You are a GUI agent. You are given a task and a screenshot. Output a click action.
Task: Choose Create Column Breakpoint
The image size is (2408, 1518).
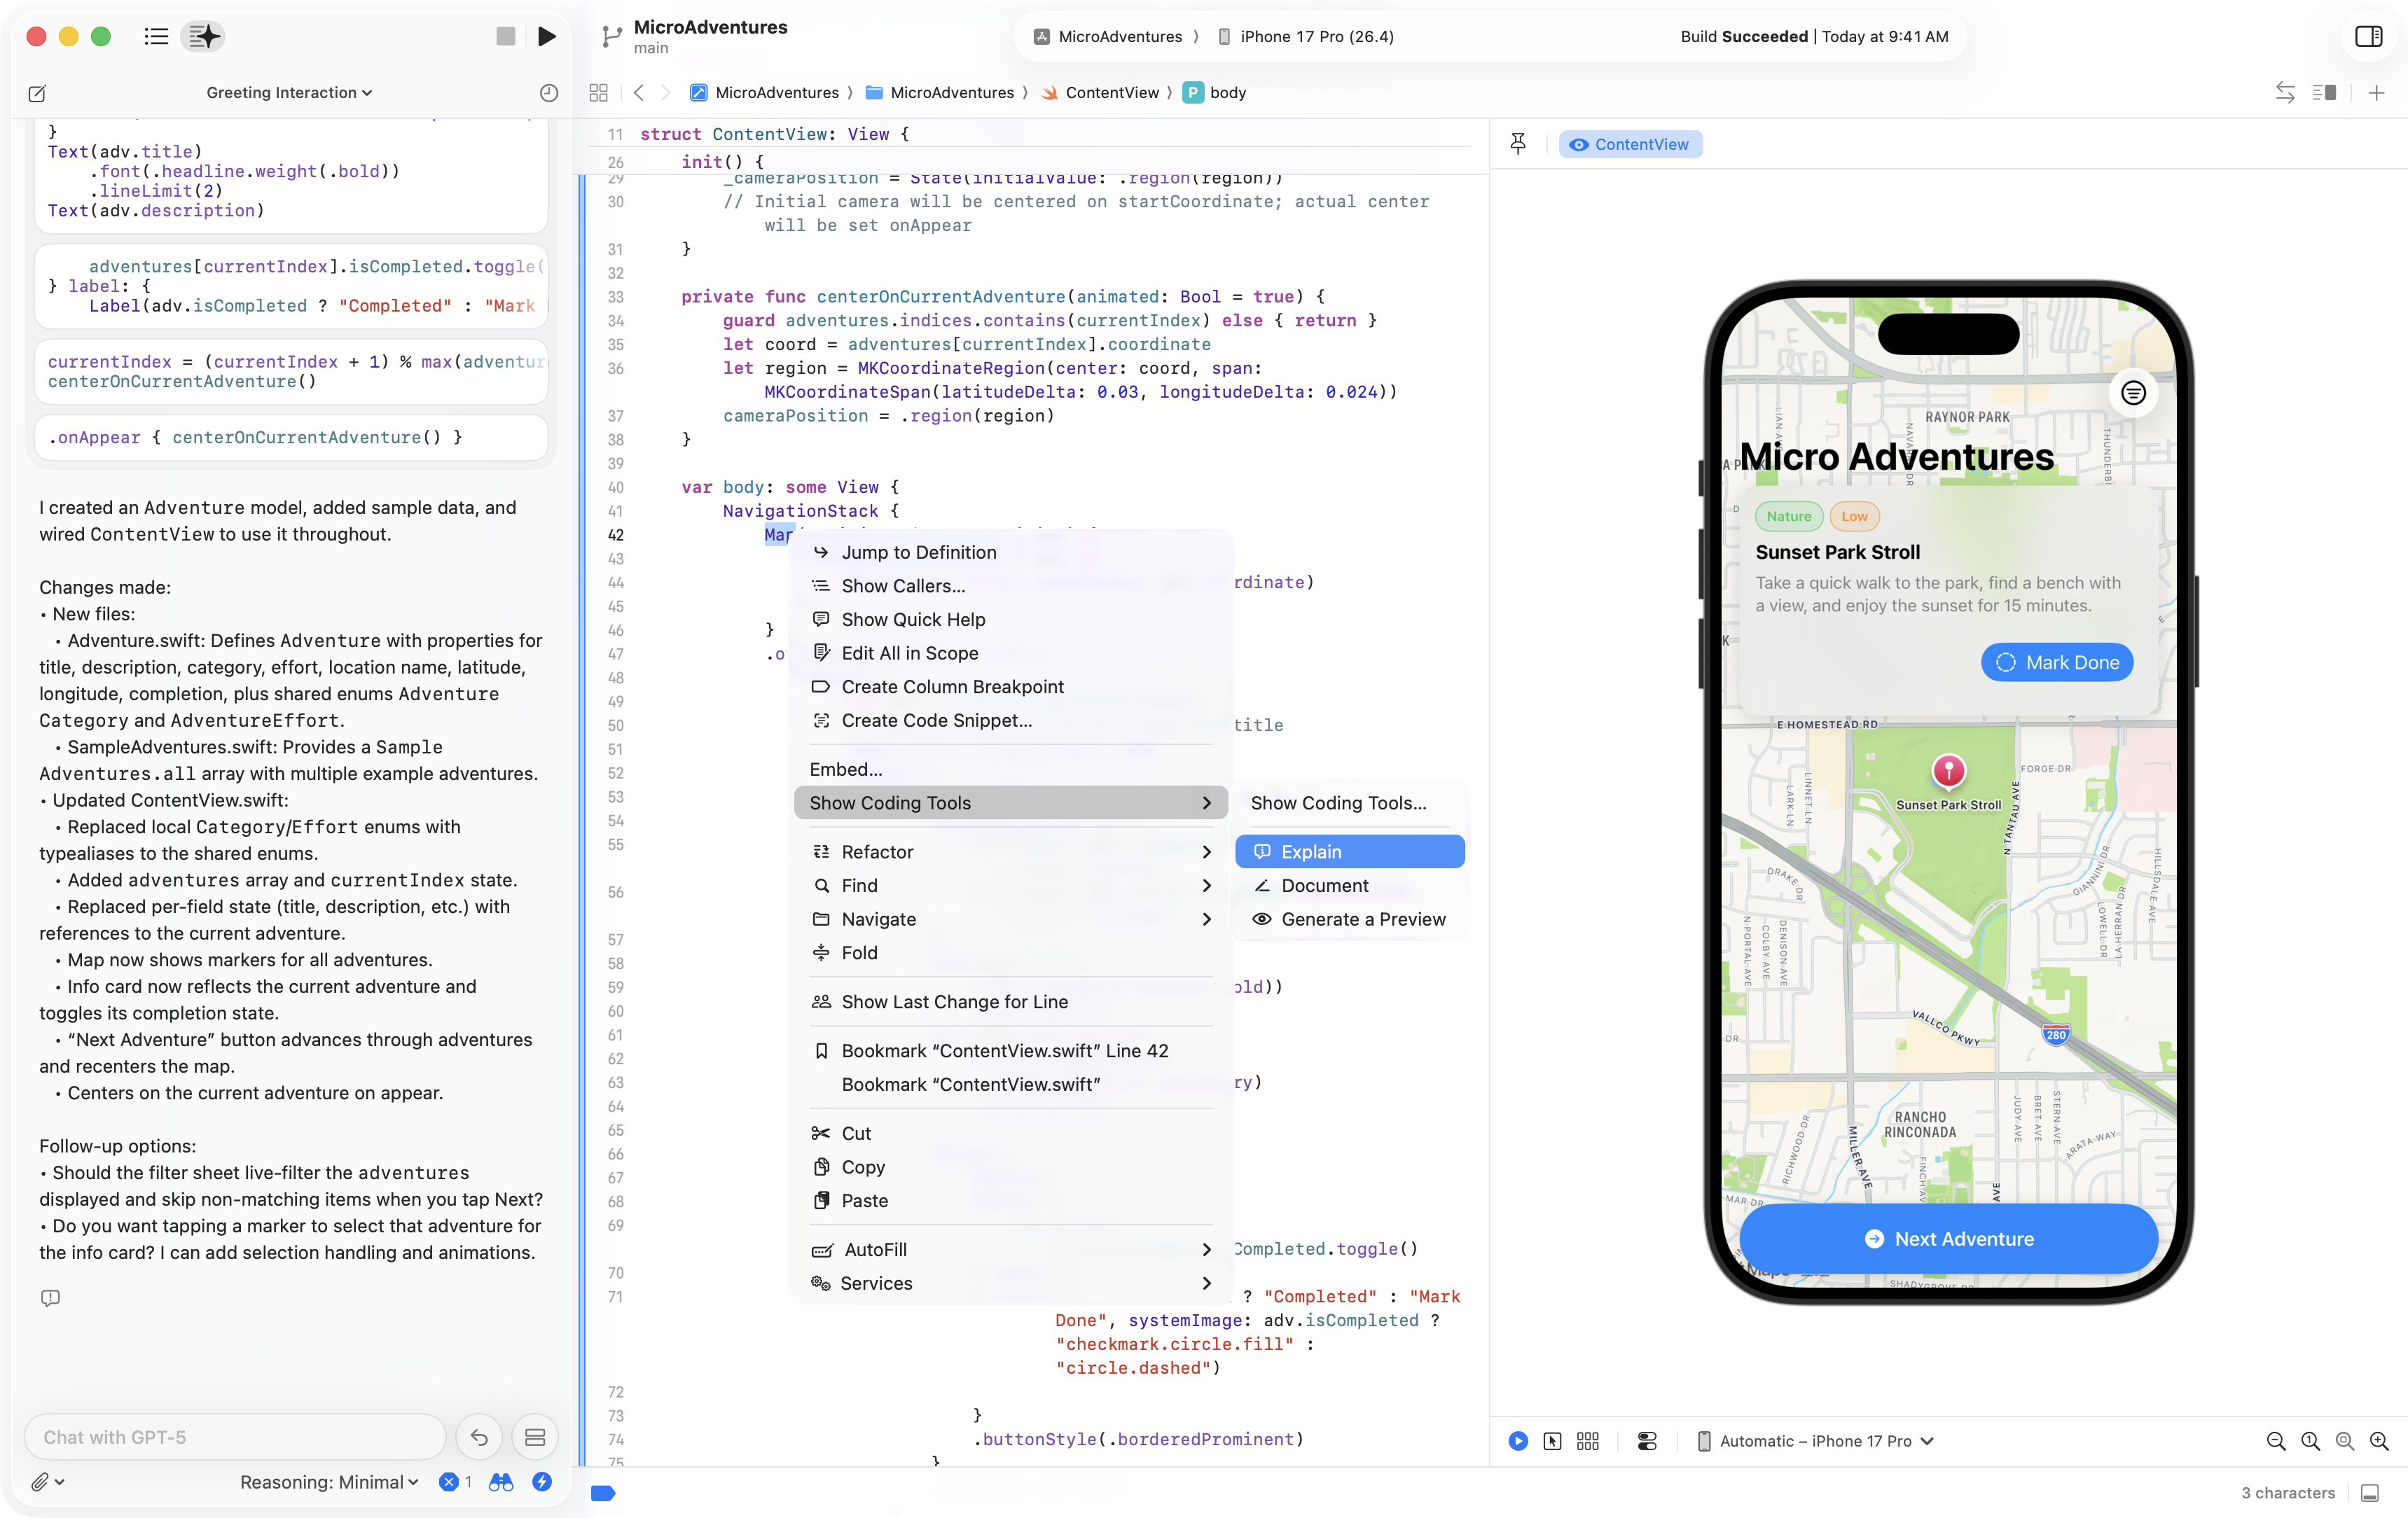tap(1010, 687)
